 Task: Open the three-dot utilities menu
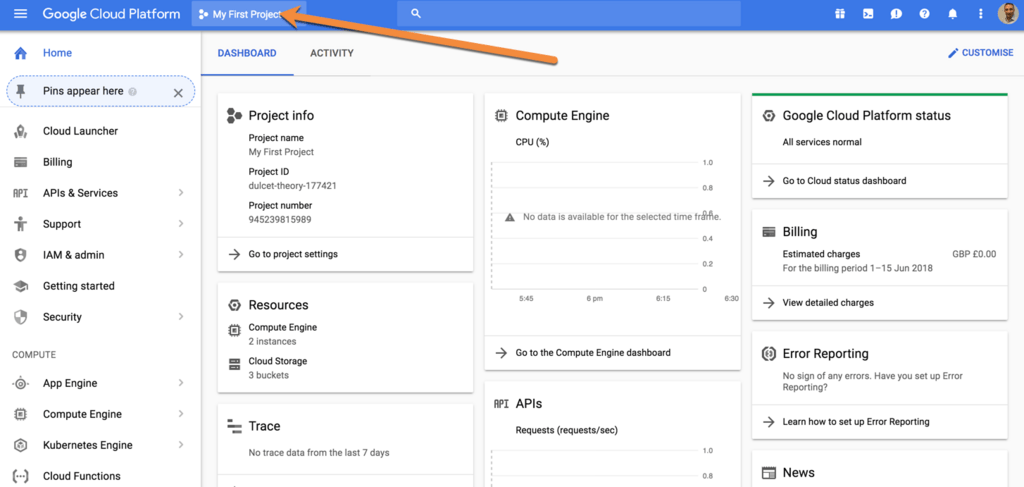coord(980,14)
